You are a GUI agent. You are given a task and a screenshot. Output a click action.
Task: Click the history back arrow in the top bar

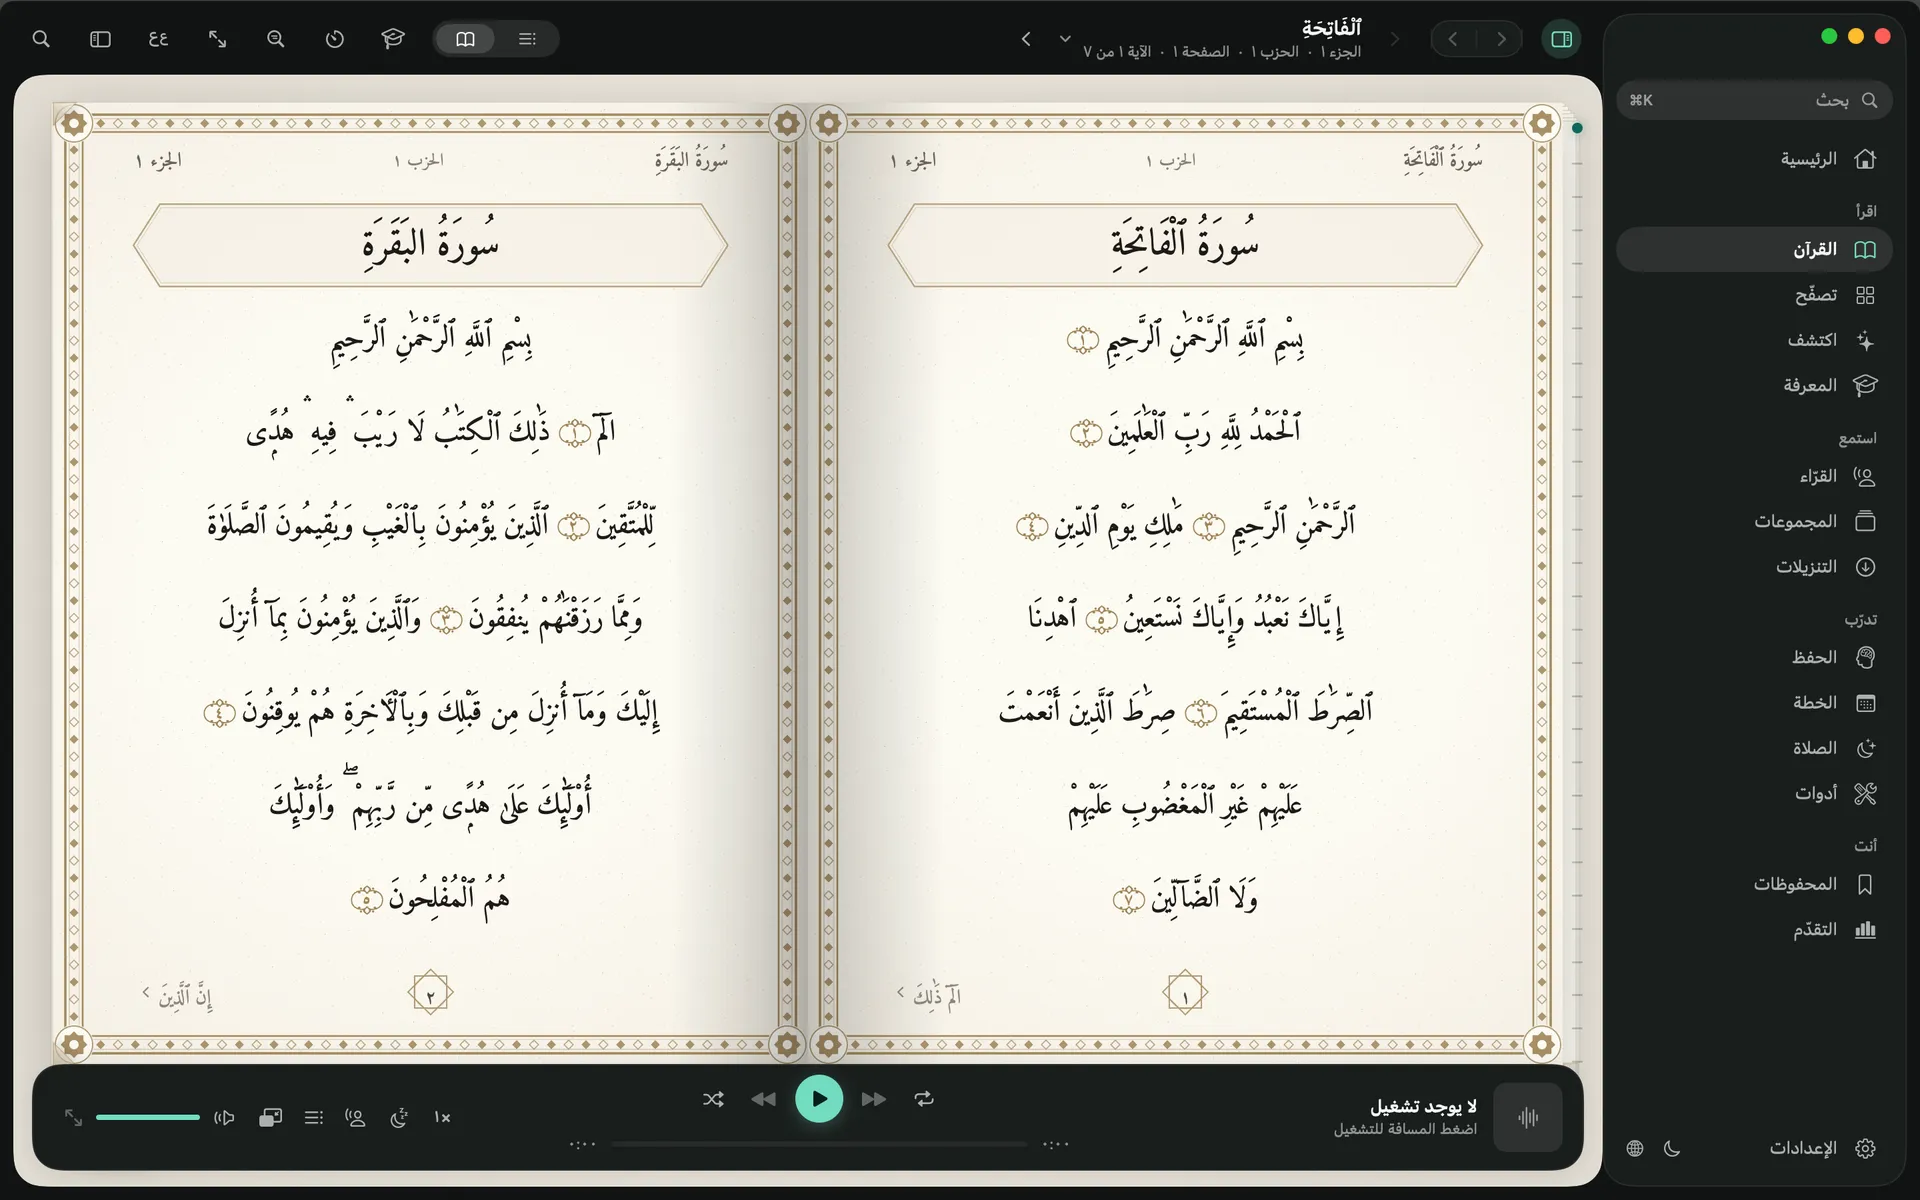click(1453, 39)
